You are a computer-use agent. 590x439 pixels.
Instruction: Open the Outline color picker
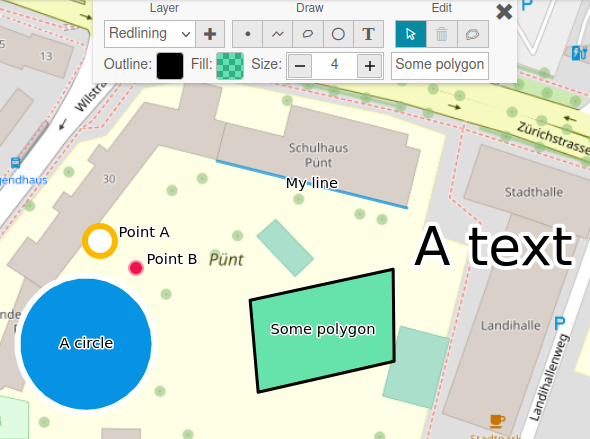tap(170, 66)
